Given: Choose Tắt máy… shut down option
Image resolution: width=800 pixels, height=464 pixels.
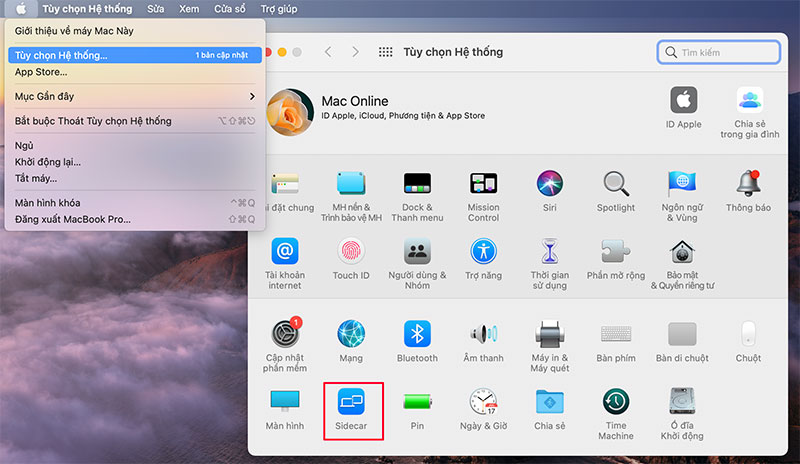Looking at the screenshot, I should [135, 178].
